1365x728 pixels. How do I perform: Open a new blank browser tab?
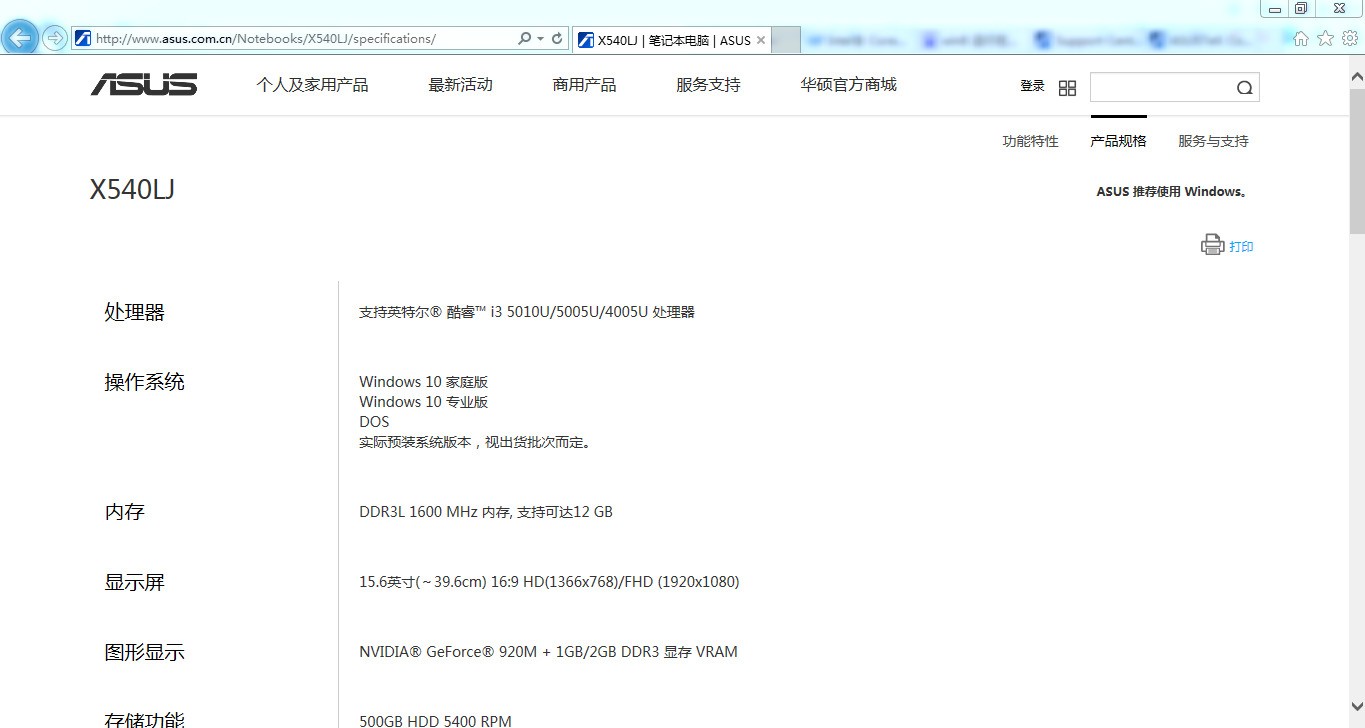(786, 40)
